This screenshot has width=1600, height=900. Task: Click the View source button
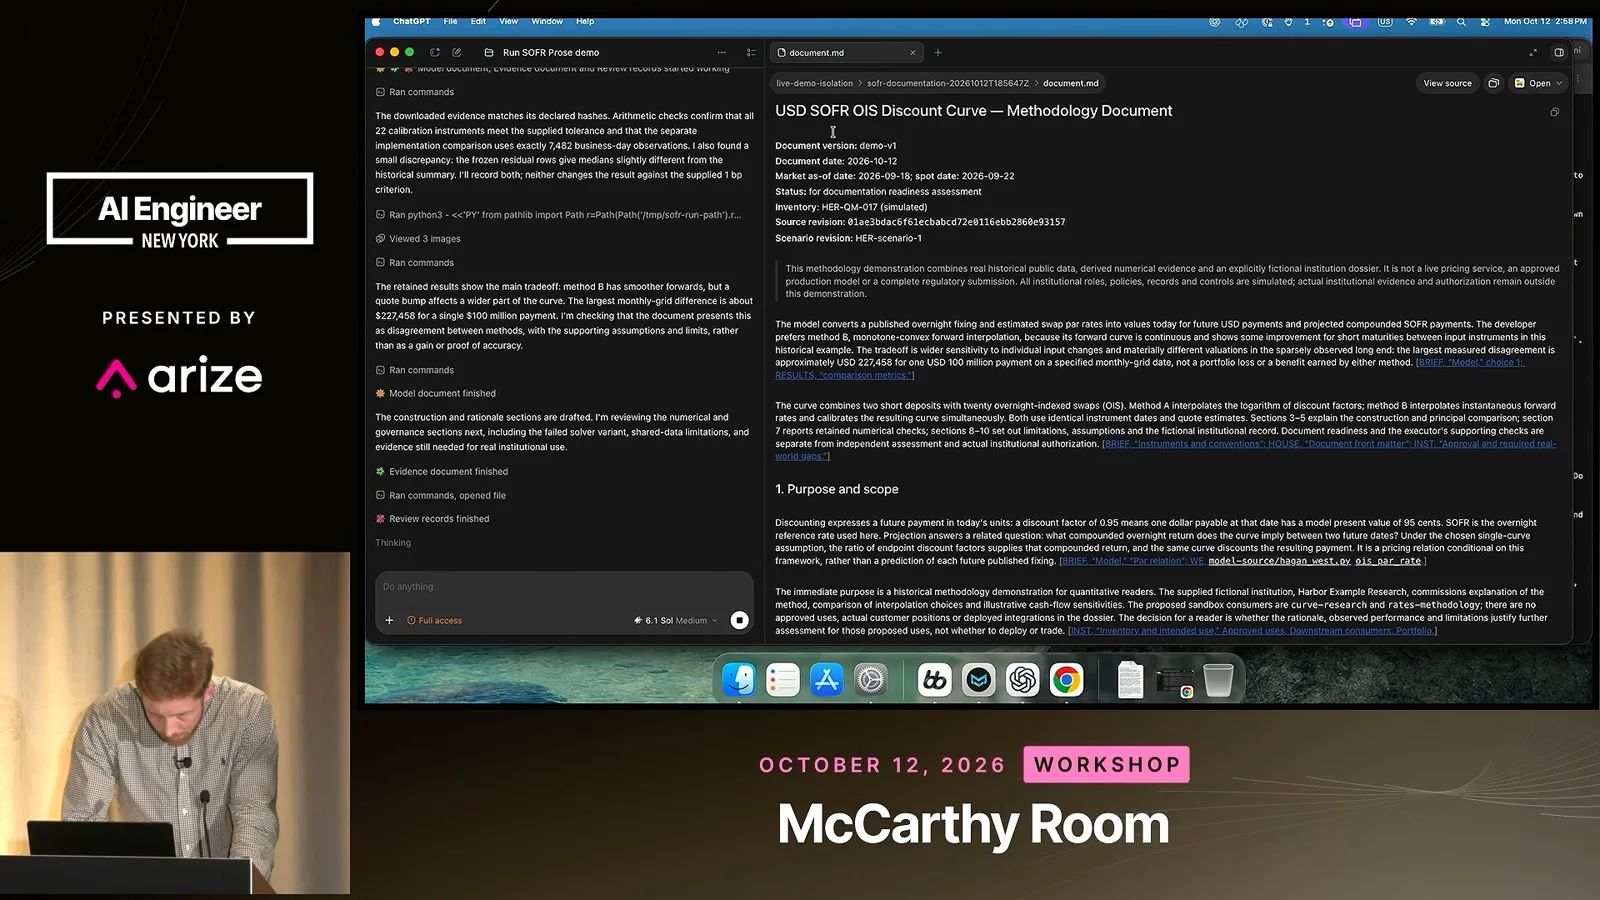[x=1447, y=83]
